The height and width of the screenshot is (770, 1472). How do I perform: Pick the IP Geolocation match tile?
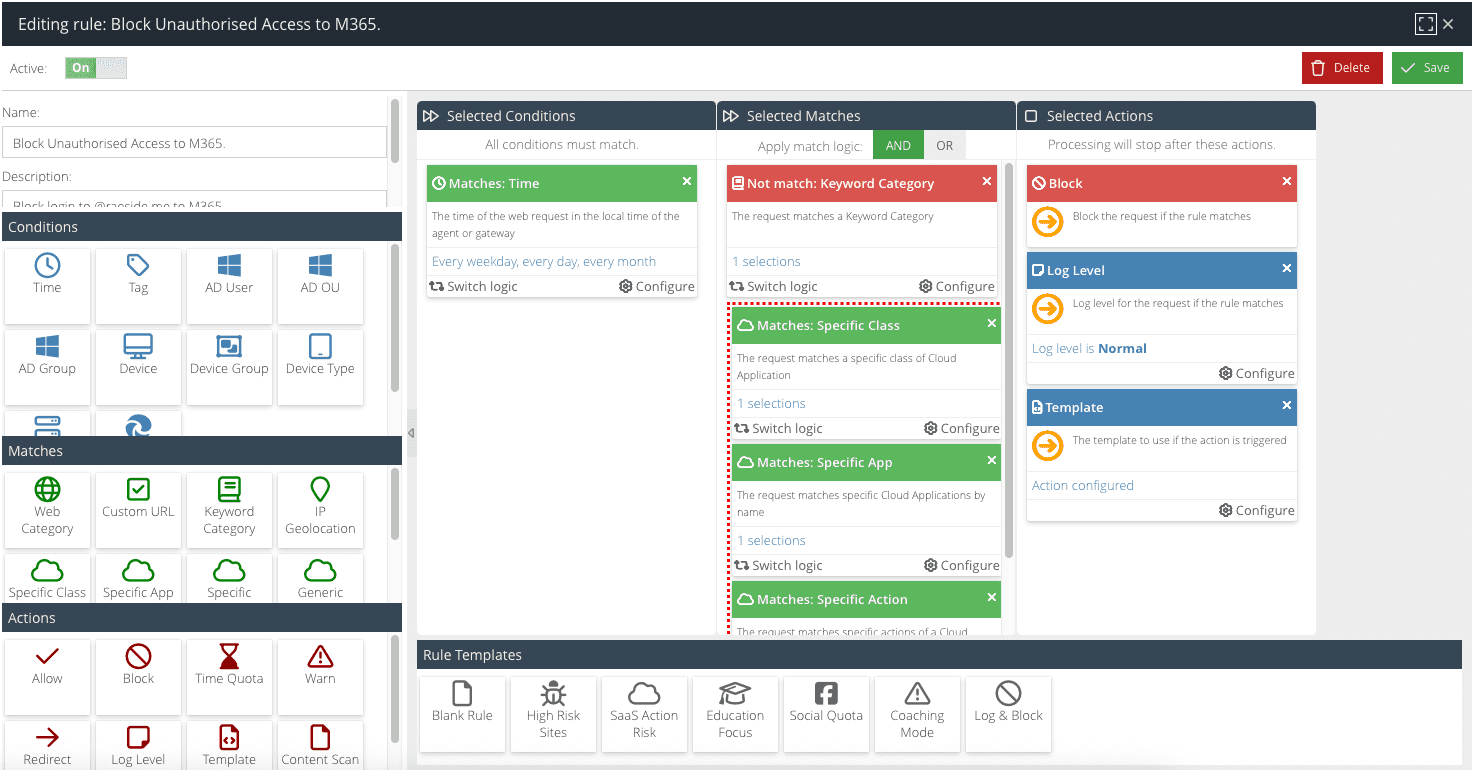(x=320, y=507)
